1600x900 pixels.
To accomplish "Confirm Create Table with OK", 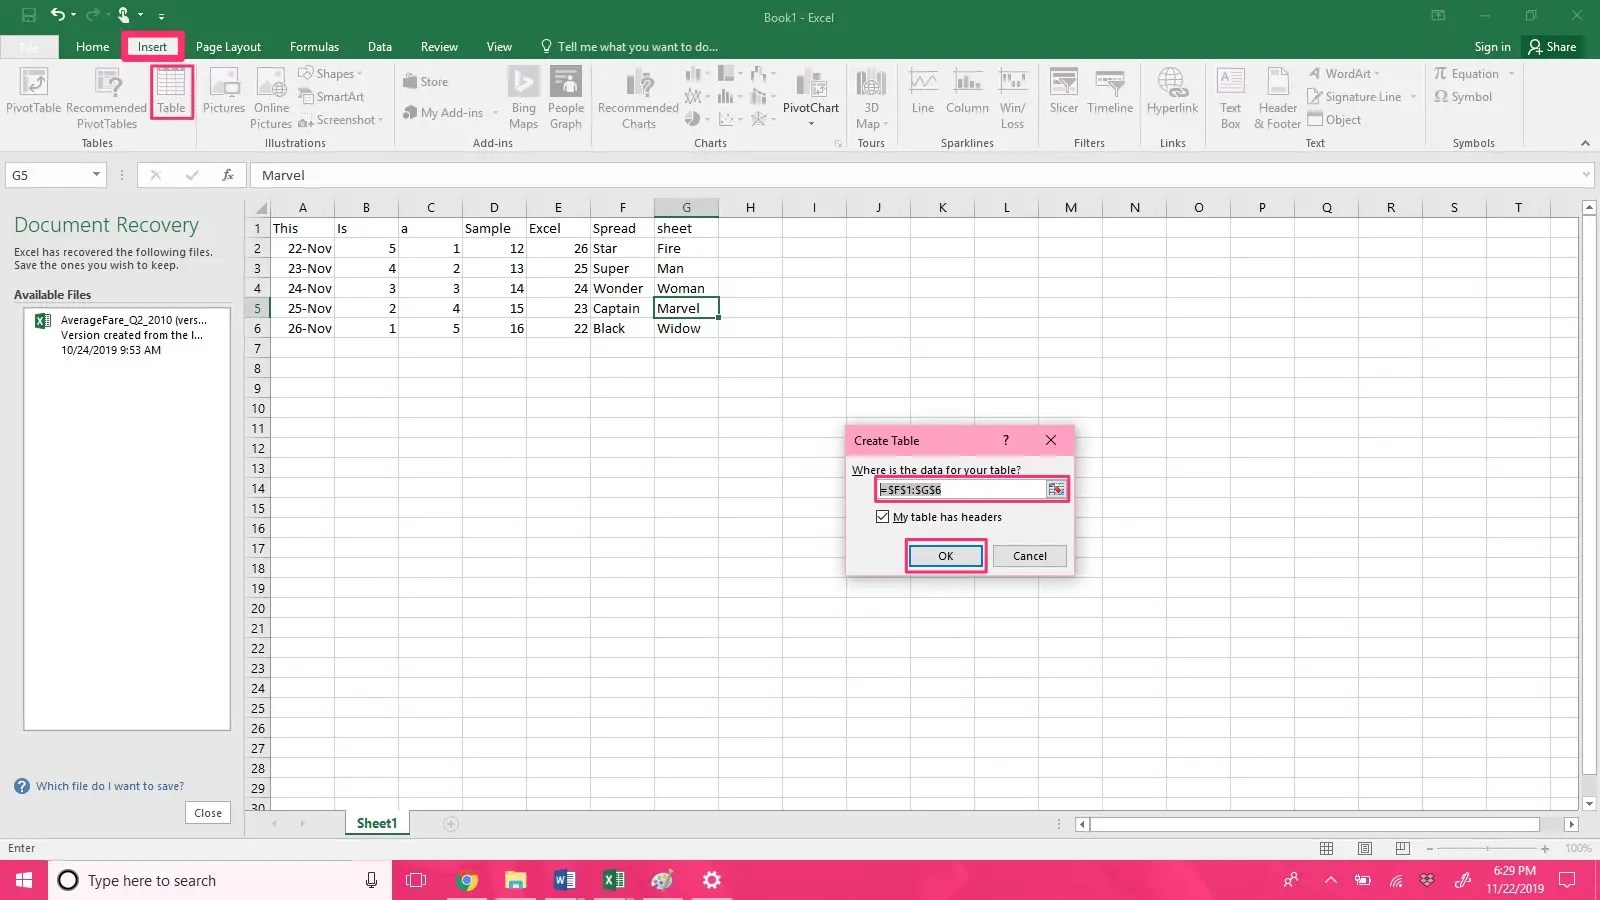I will pos(946,556).
